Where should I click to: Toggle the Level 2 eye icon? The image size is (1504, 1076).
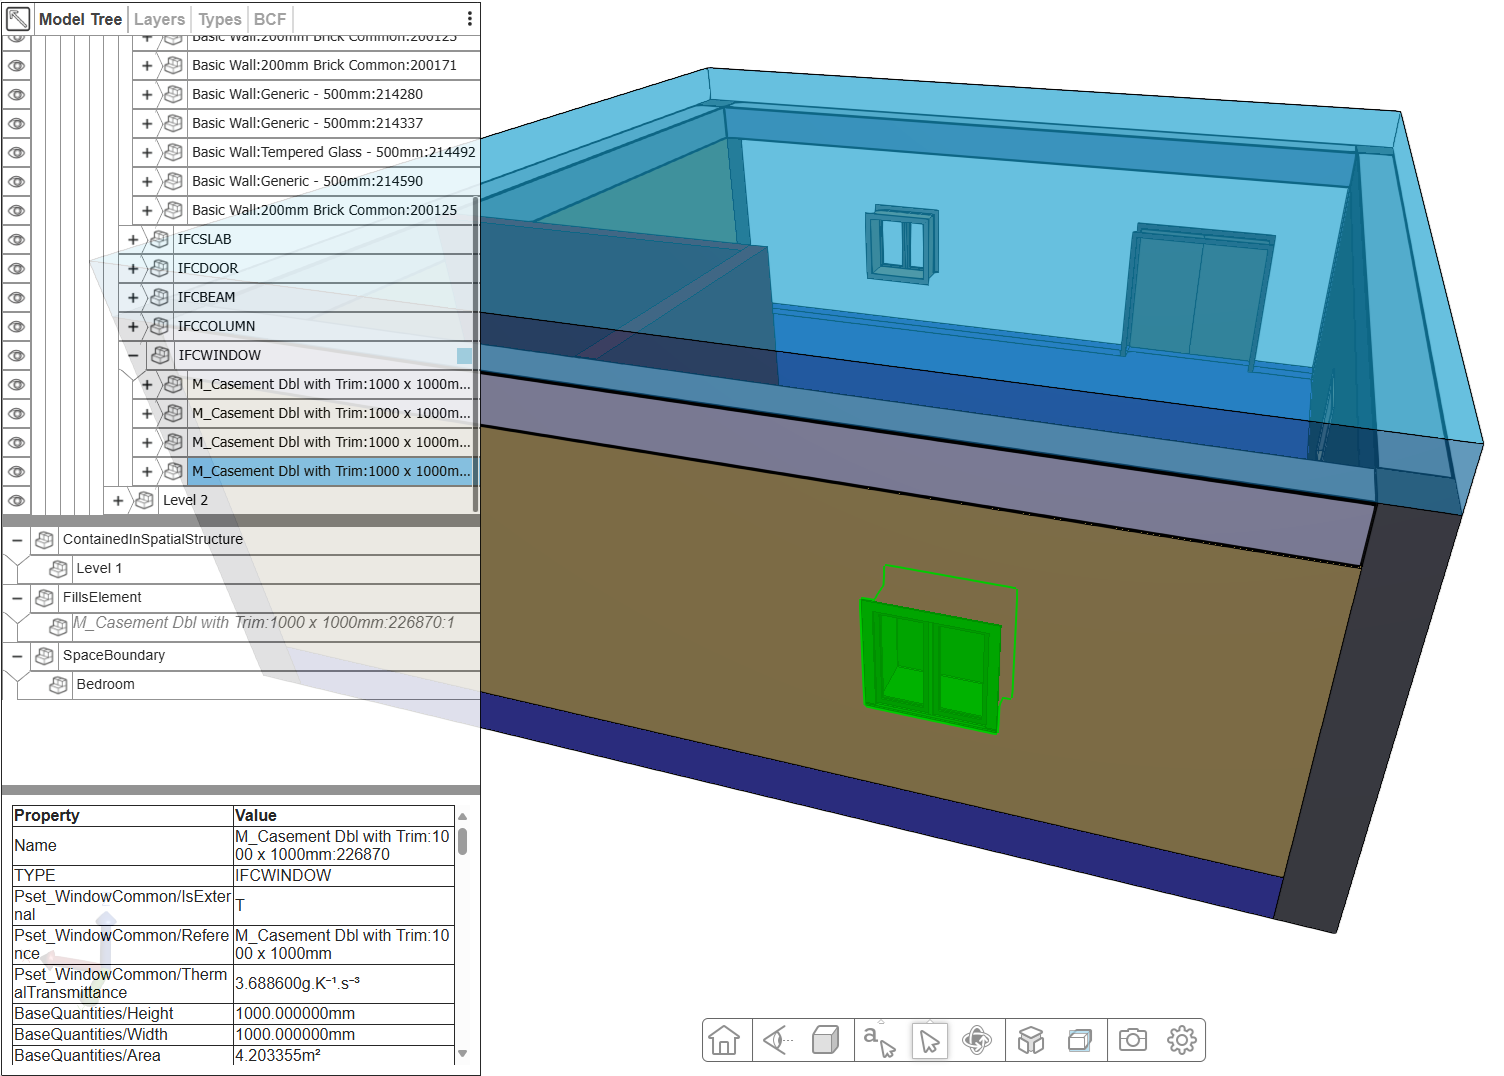(16, 501)
